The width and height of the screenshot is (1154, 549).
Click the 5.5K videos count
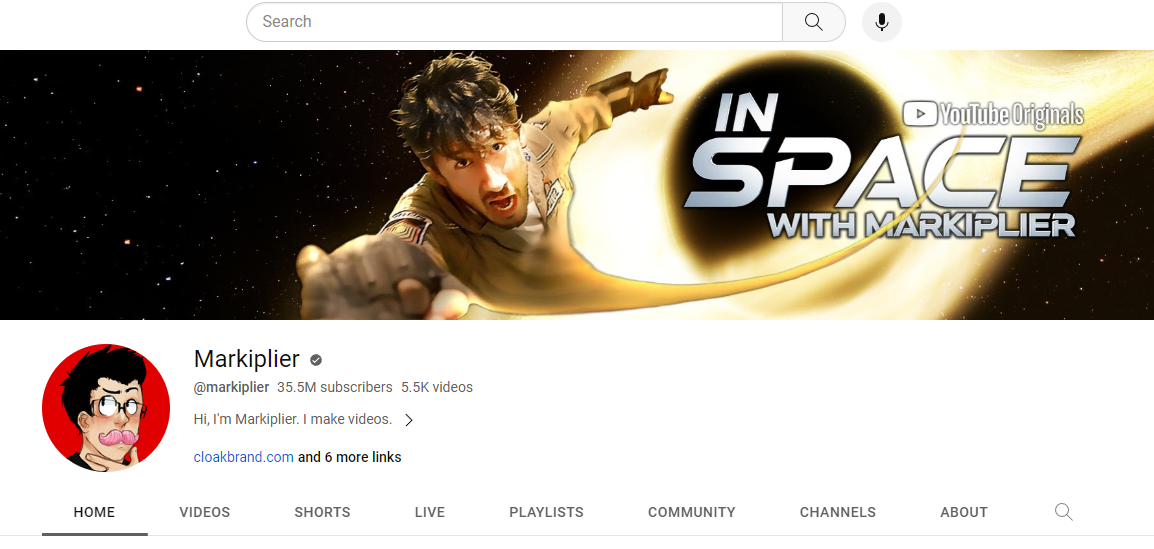point(437,387)
